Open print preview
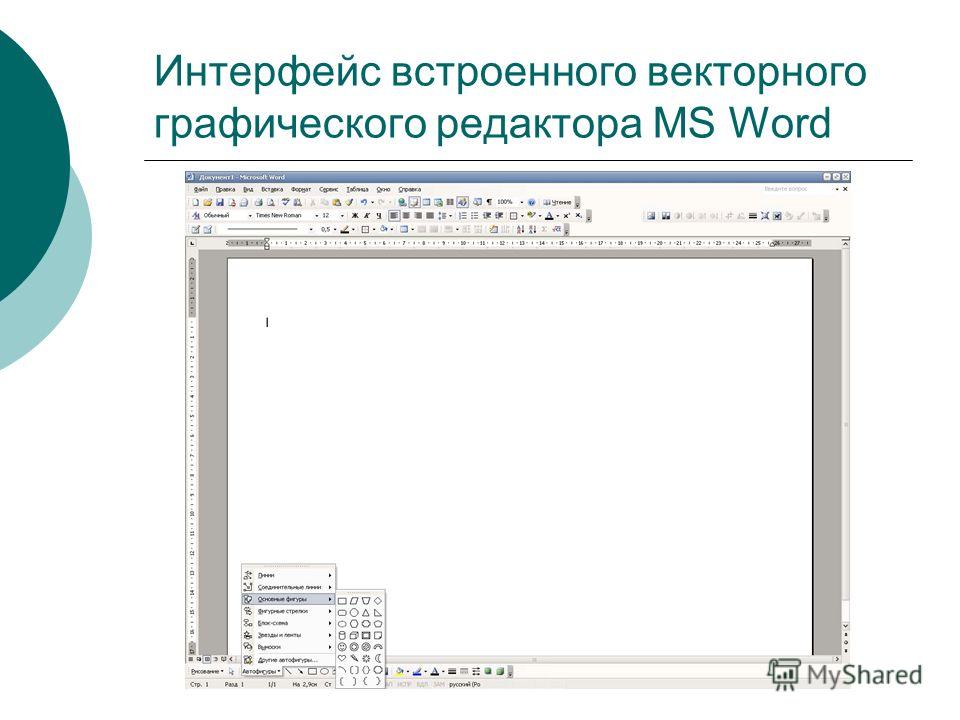Screen dimensions: 960x720 click(271, 202)
